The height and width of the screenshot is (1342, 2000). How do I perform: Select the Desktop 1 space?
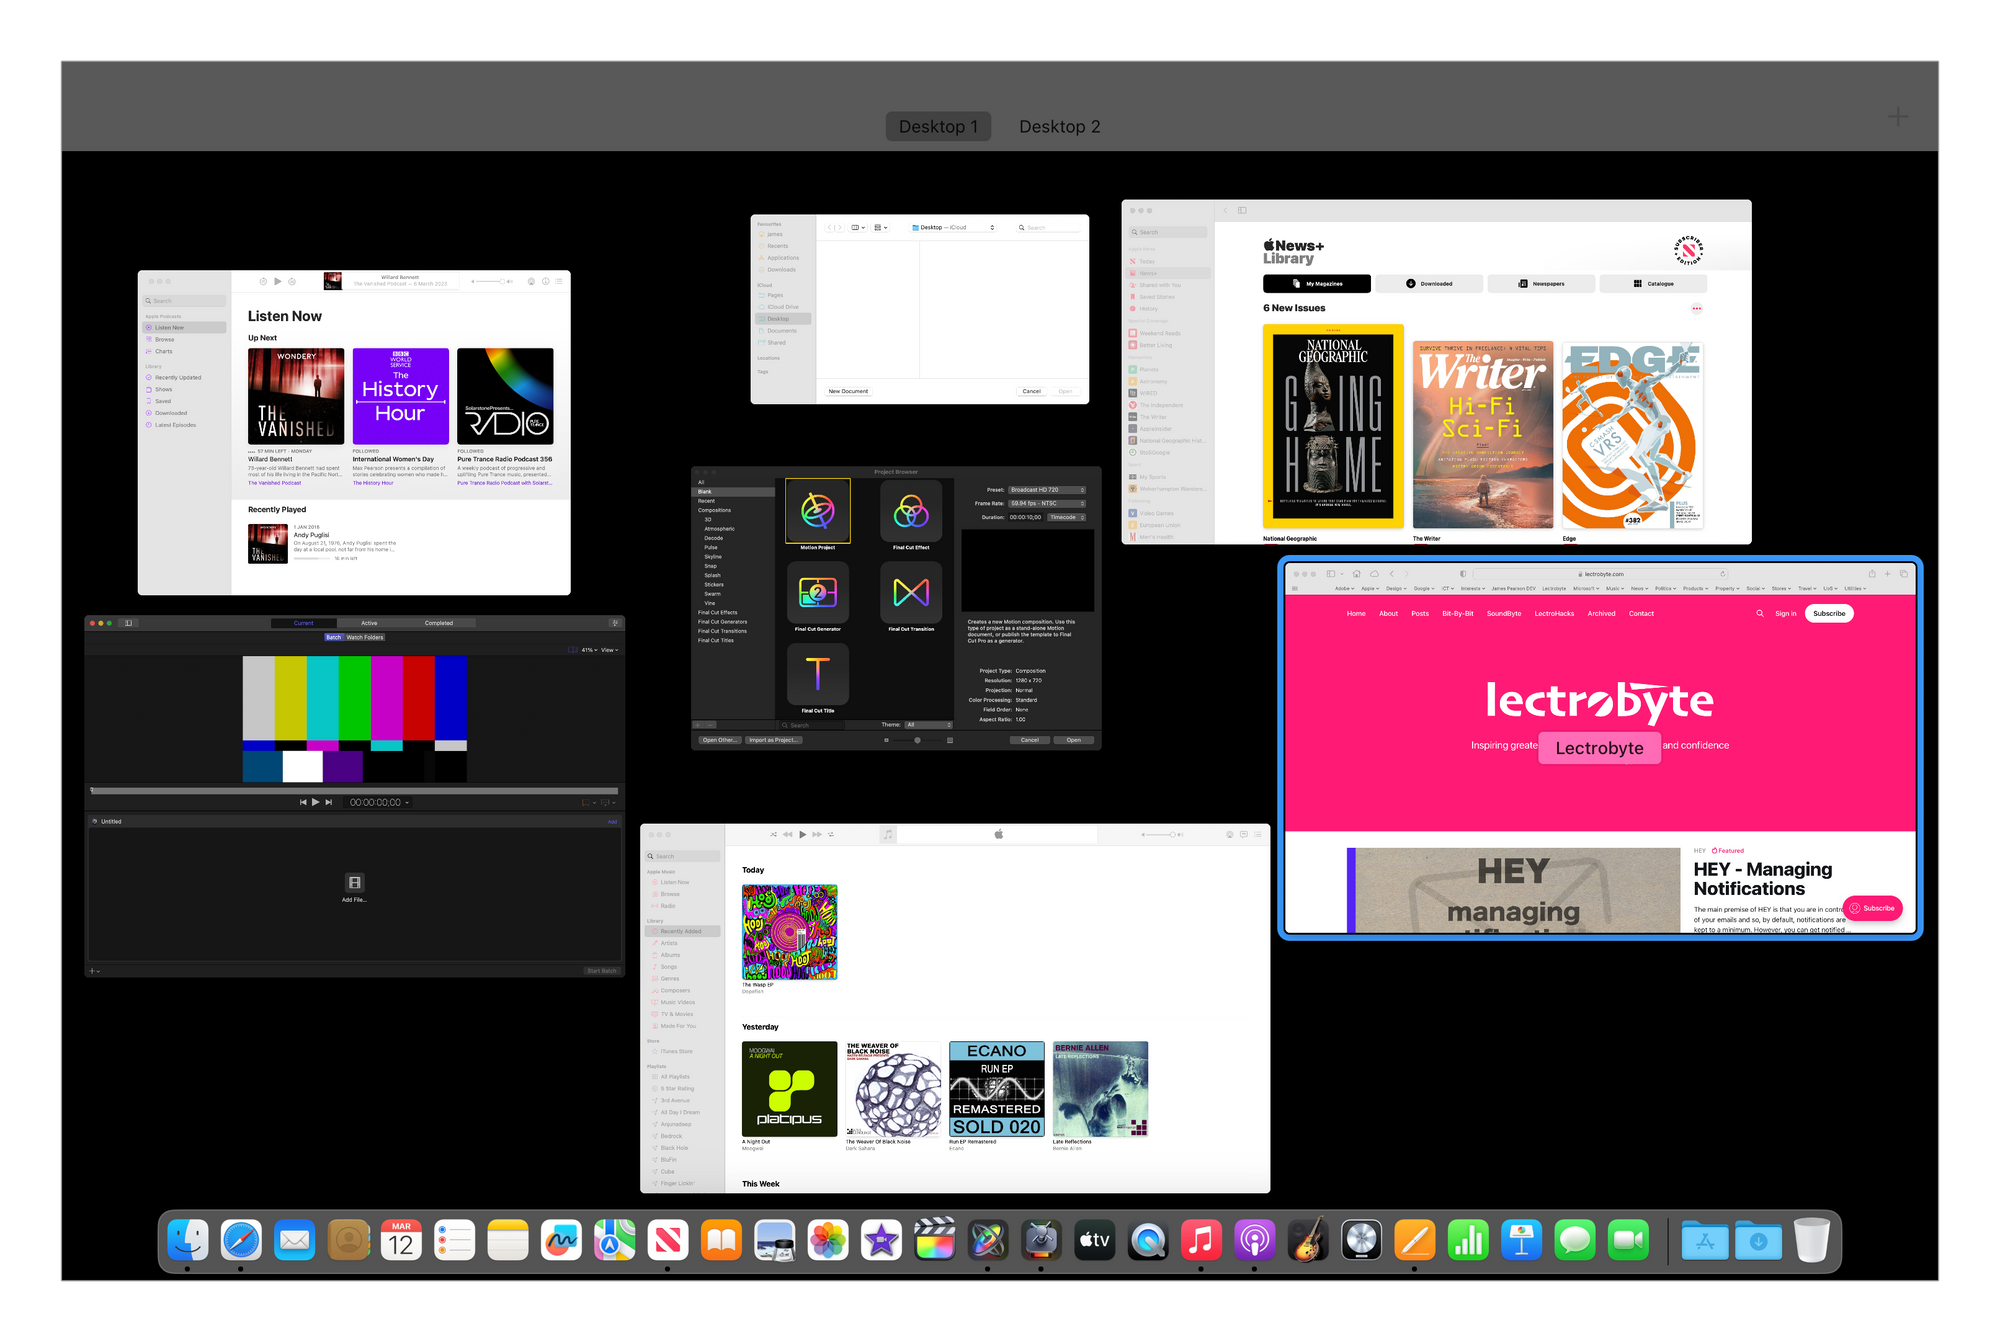(x=938, y=127)
